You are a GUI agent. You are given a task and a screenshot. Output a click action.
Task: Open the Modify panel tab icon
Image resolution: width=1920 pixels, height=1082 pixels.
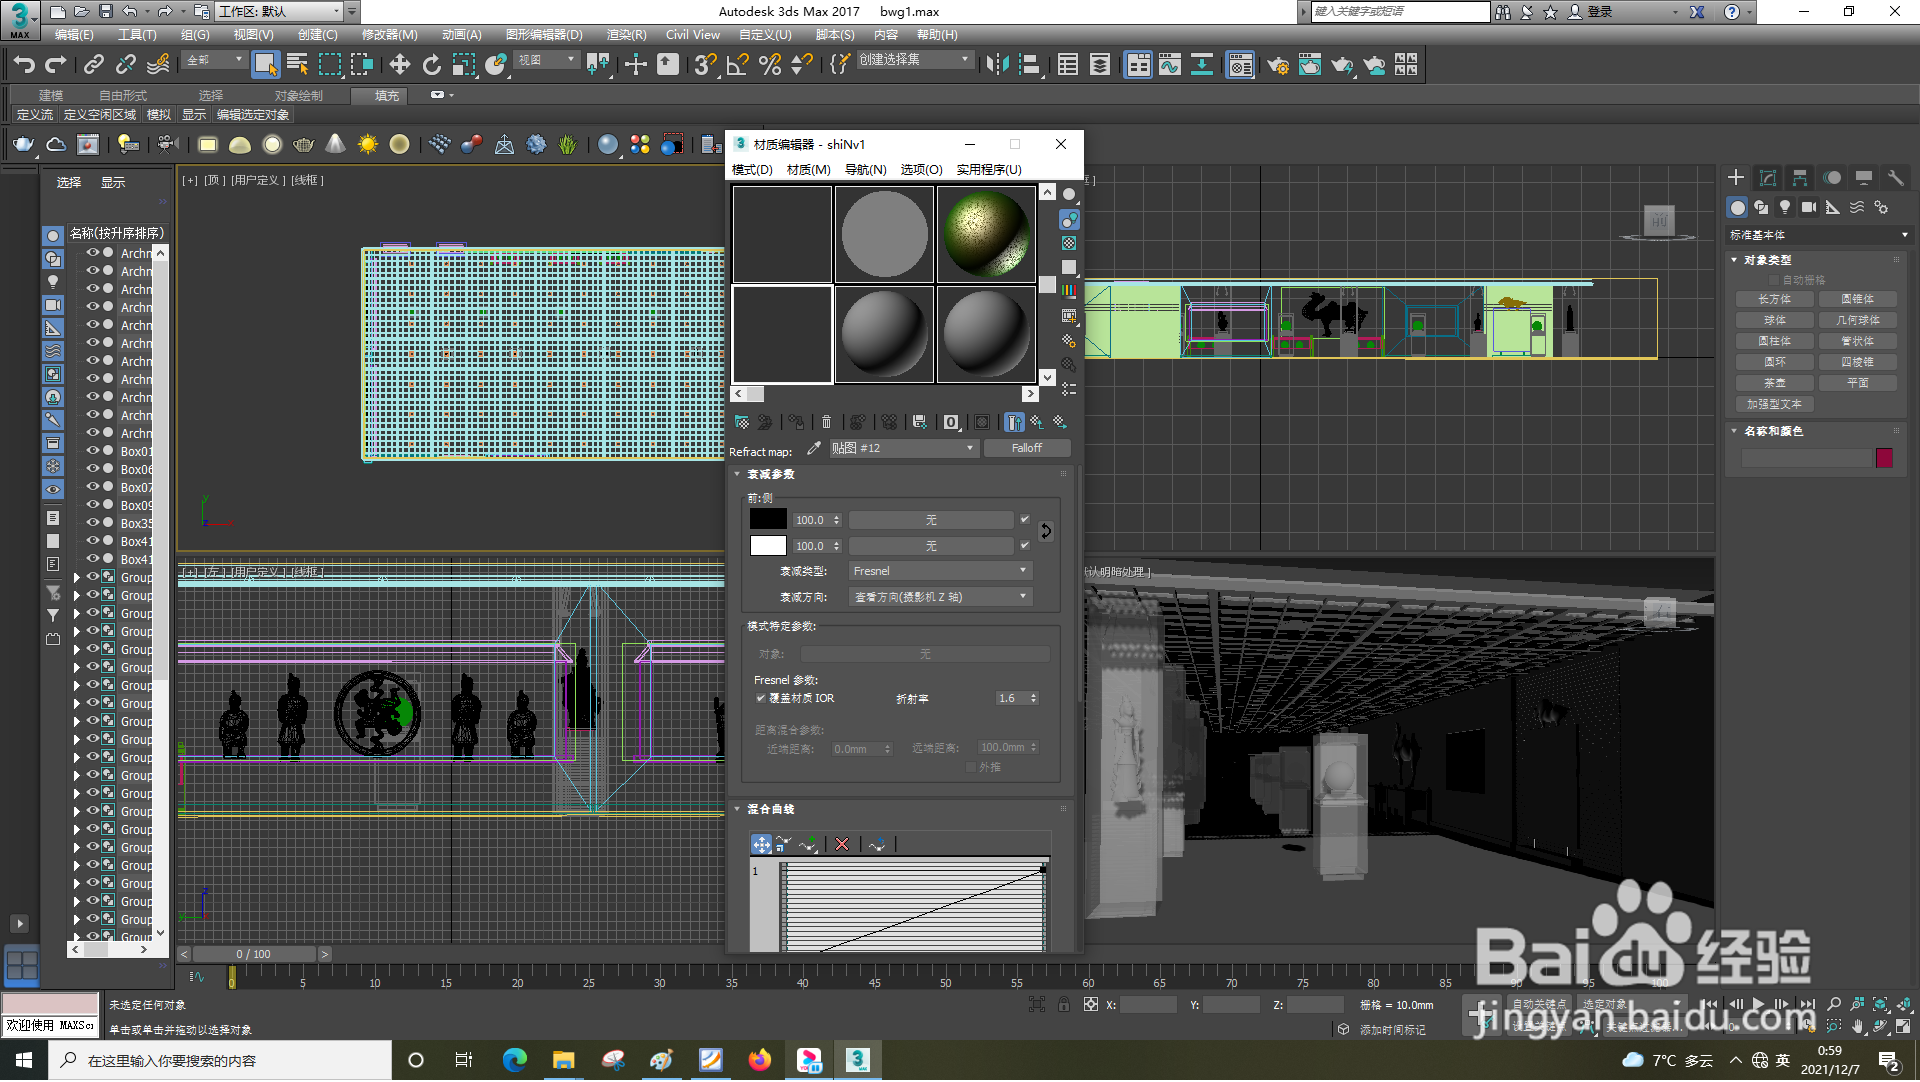click(1768, 178)
